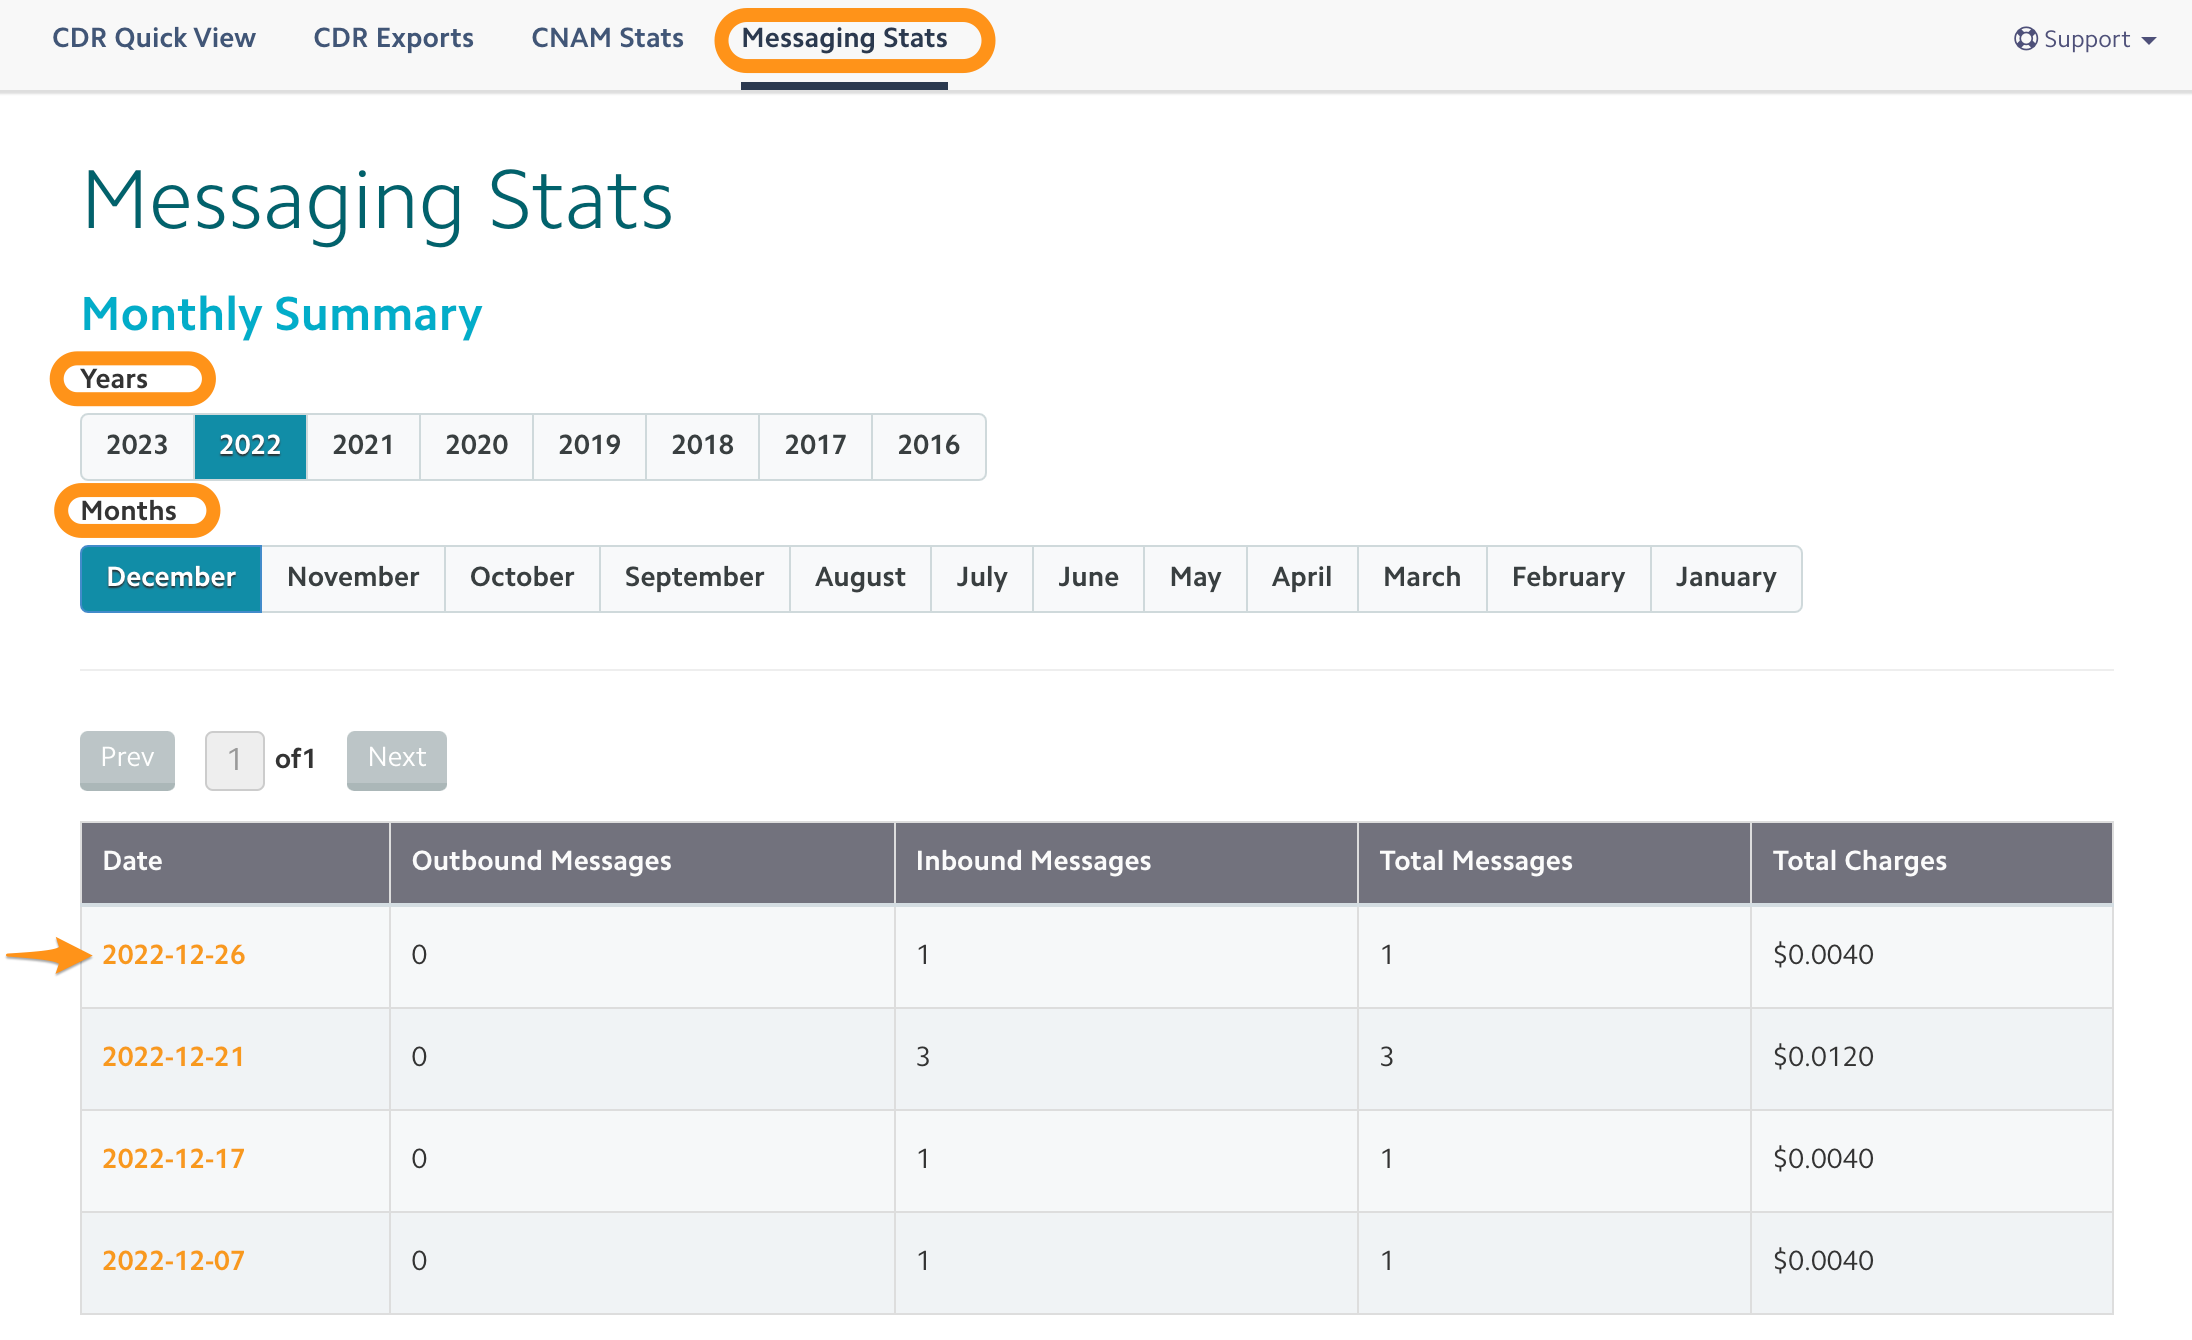
Task: Click Total Charges $0.0040 in 2022-12-26 row
Action: click(1932, 957)
